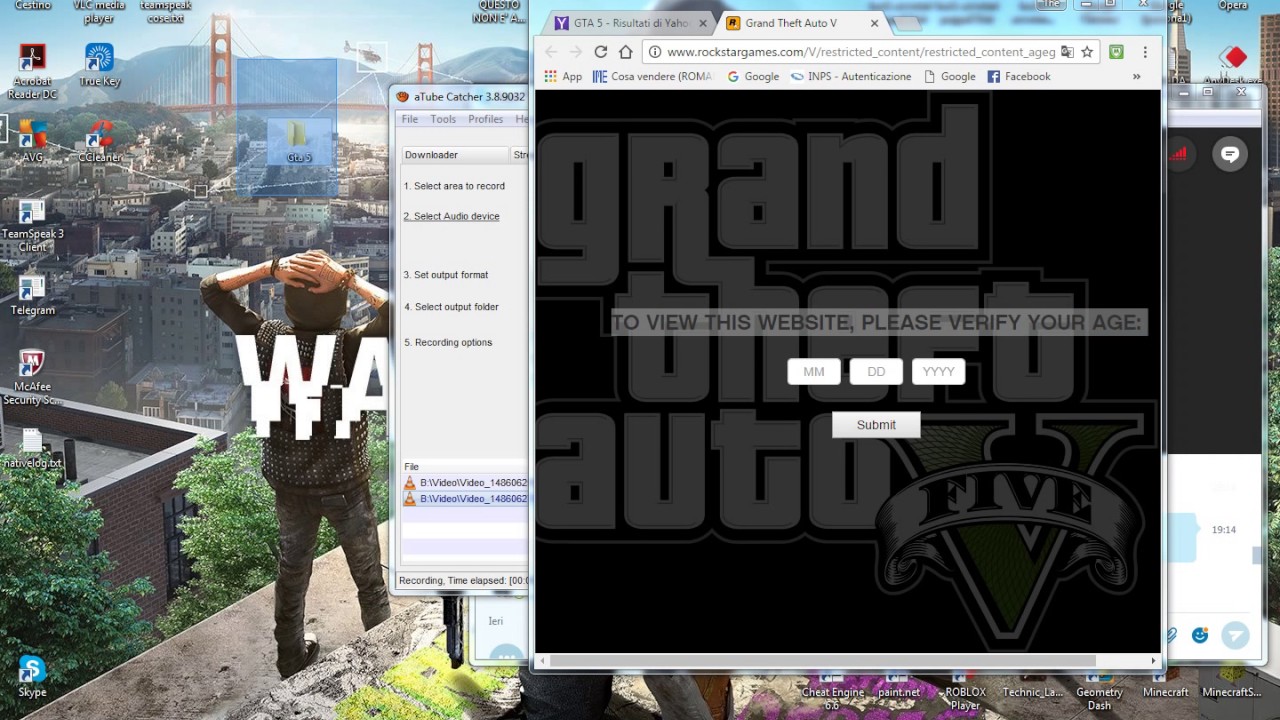Image resolution: width=1280 pixels, height=720 pixels.
Task: Click the Submit age button
Action: pyautogui.click(x=876, y=425)
